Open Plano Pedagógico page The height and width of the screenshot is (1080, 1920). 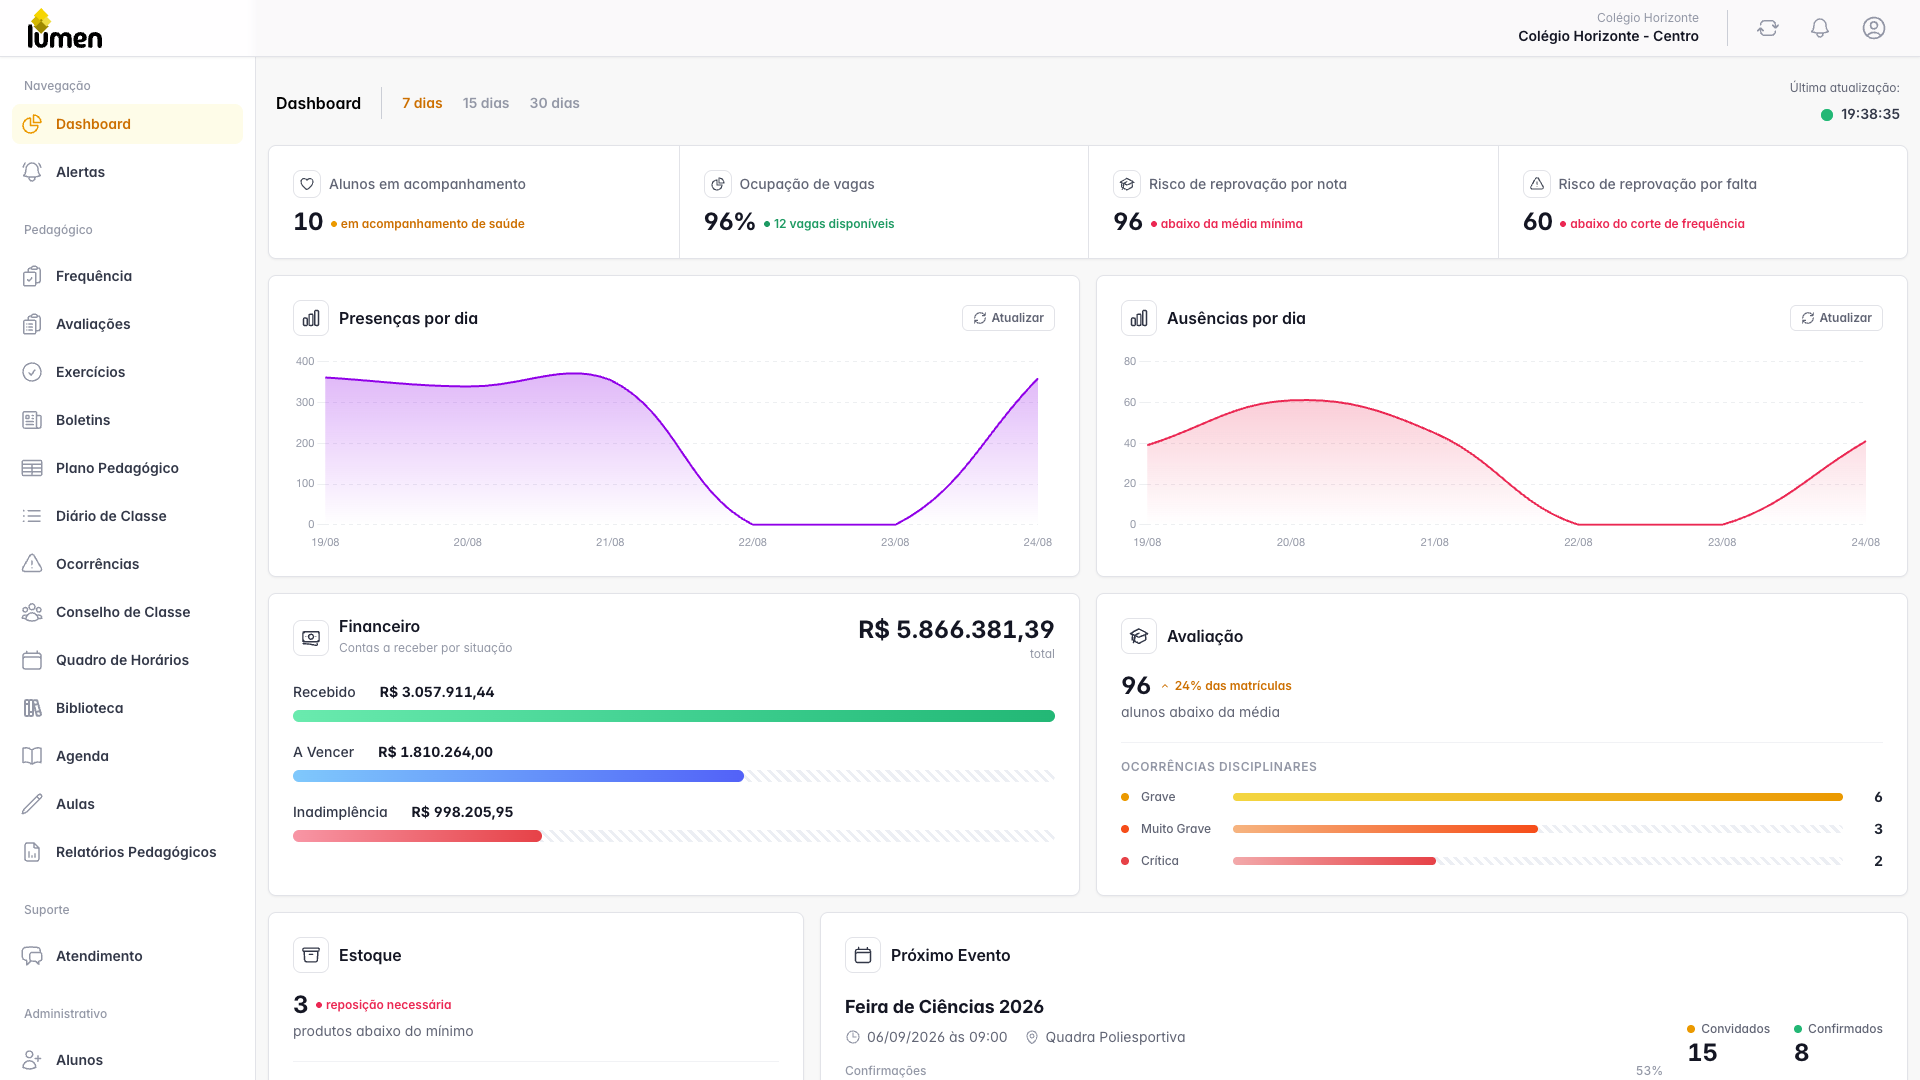click(x=128, y=468)
